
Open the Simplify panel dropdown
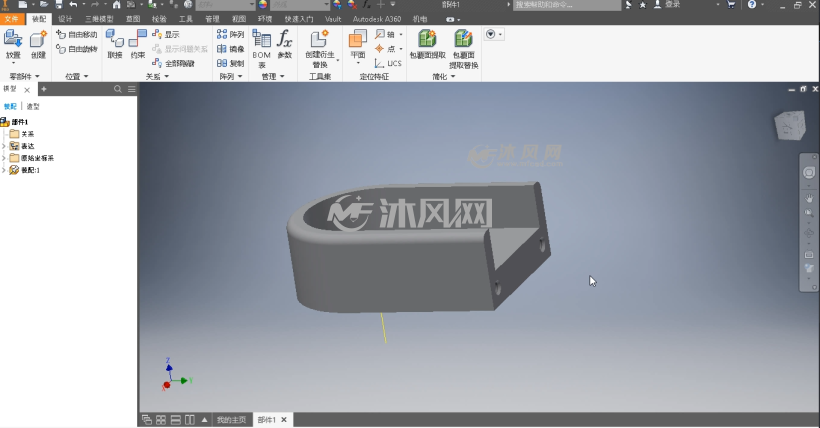(453, 76)
